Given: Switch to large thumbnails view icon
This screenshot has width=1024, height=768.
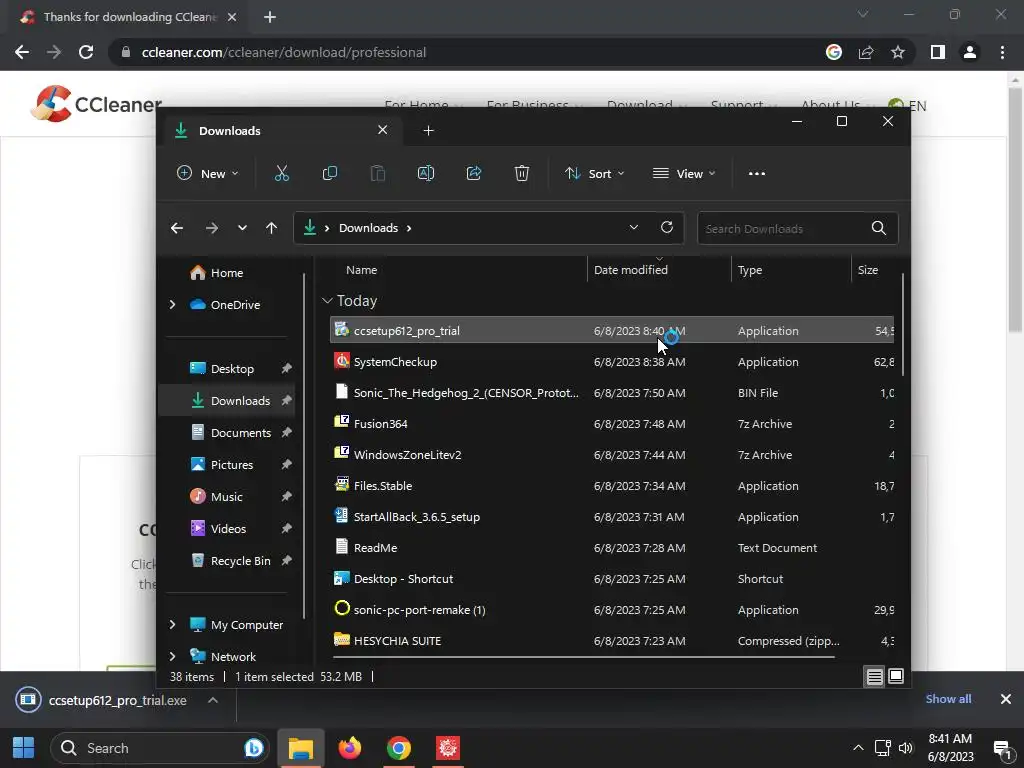Looking at the screenshot, I should click(896, 677).
